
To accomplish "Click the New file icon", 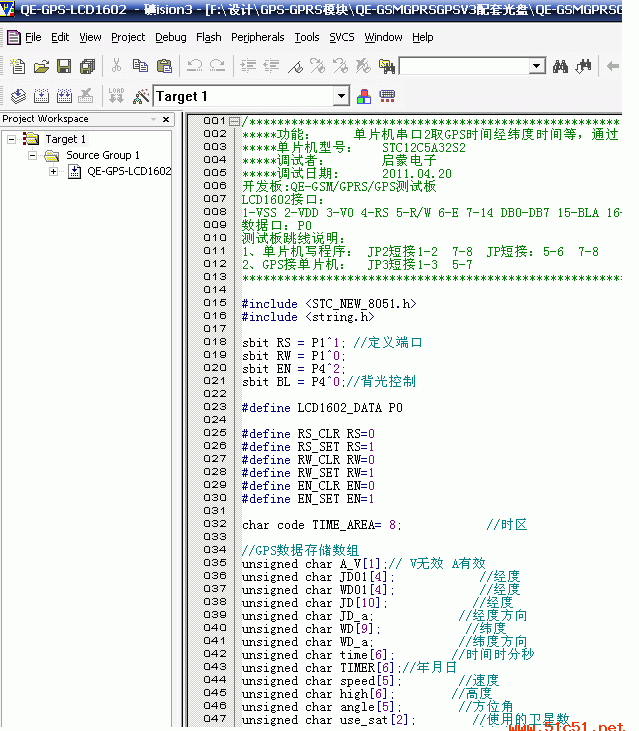I will pyautogui.click(x=18, y=67).
